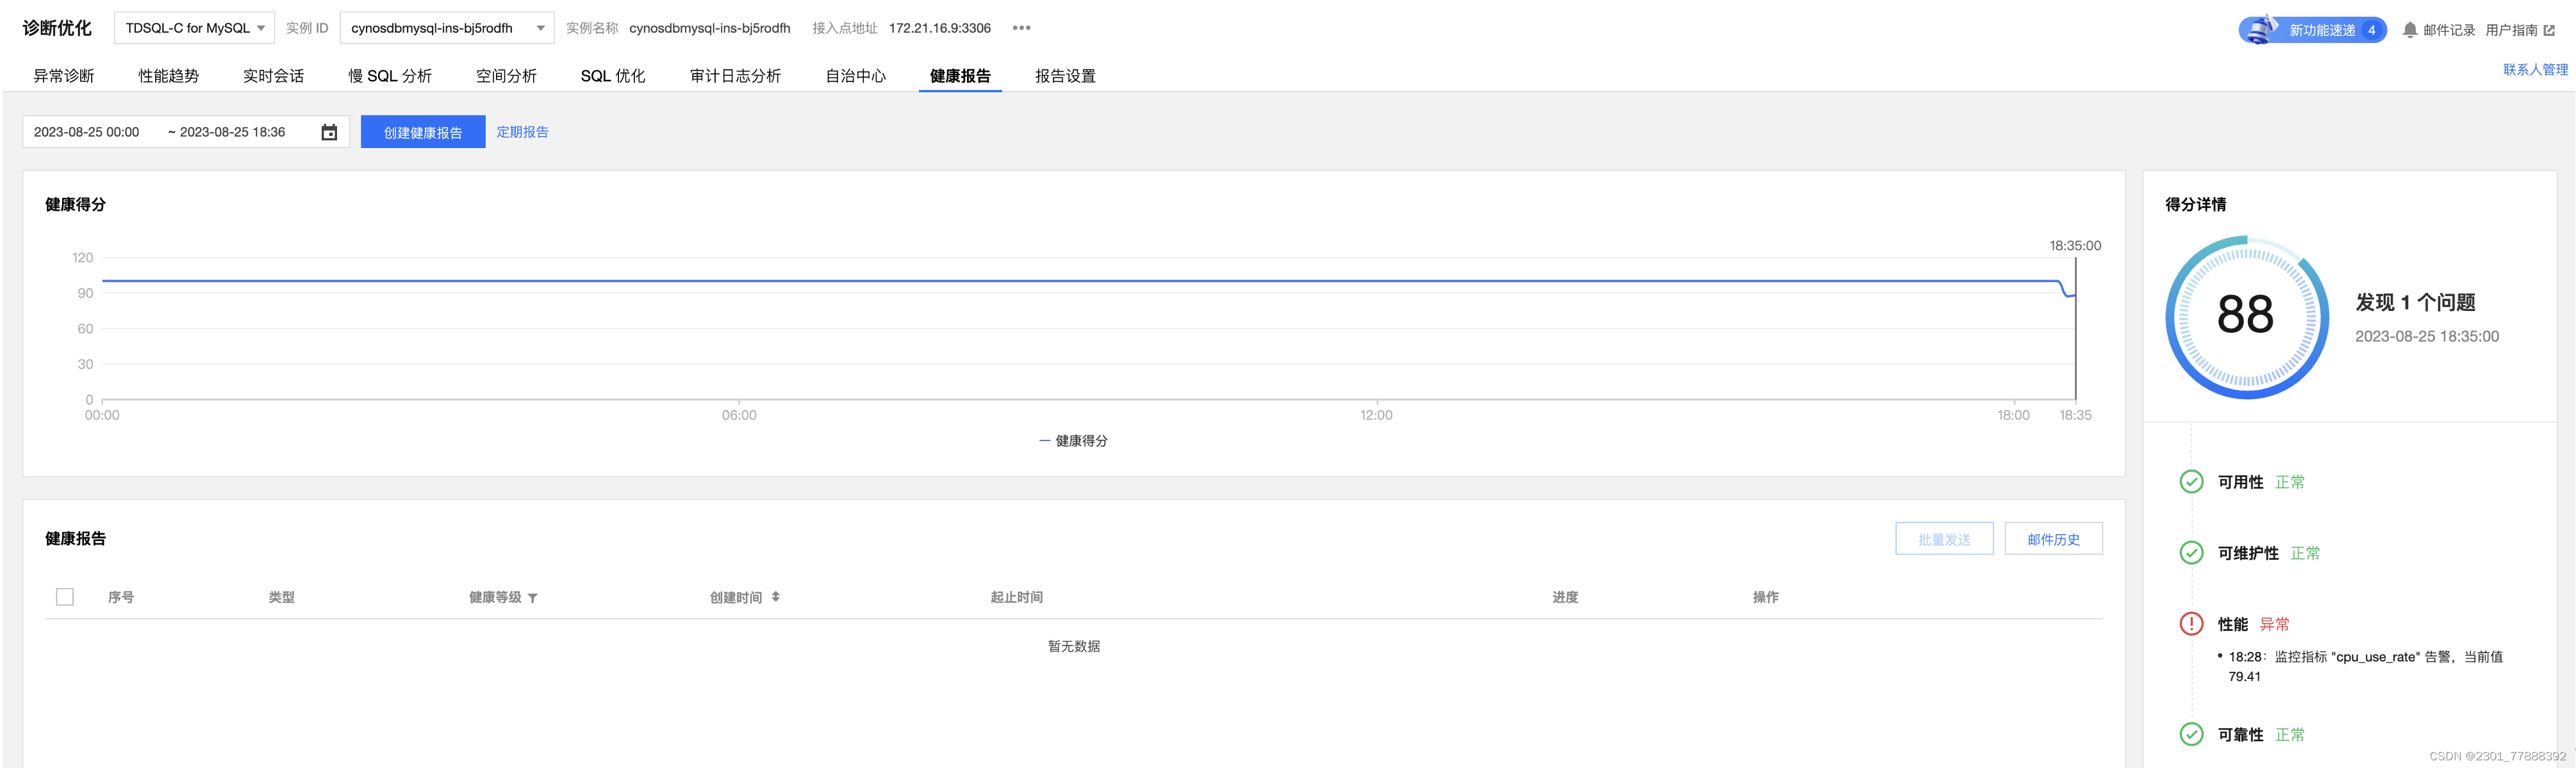The image size is (2576, 768).
Task: Click the 起止时间 column header
Action: (1017, 597)
